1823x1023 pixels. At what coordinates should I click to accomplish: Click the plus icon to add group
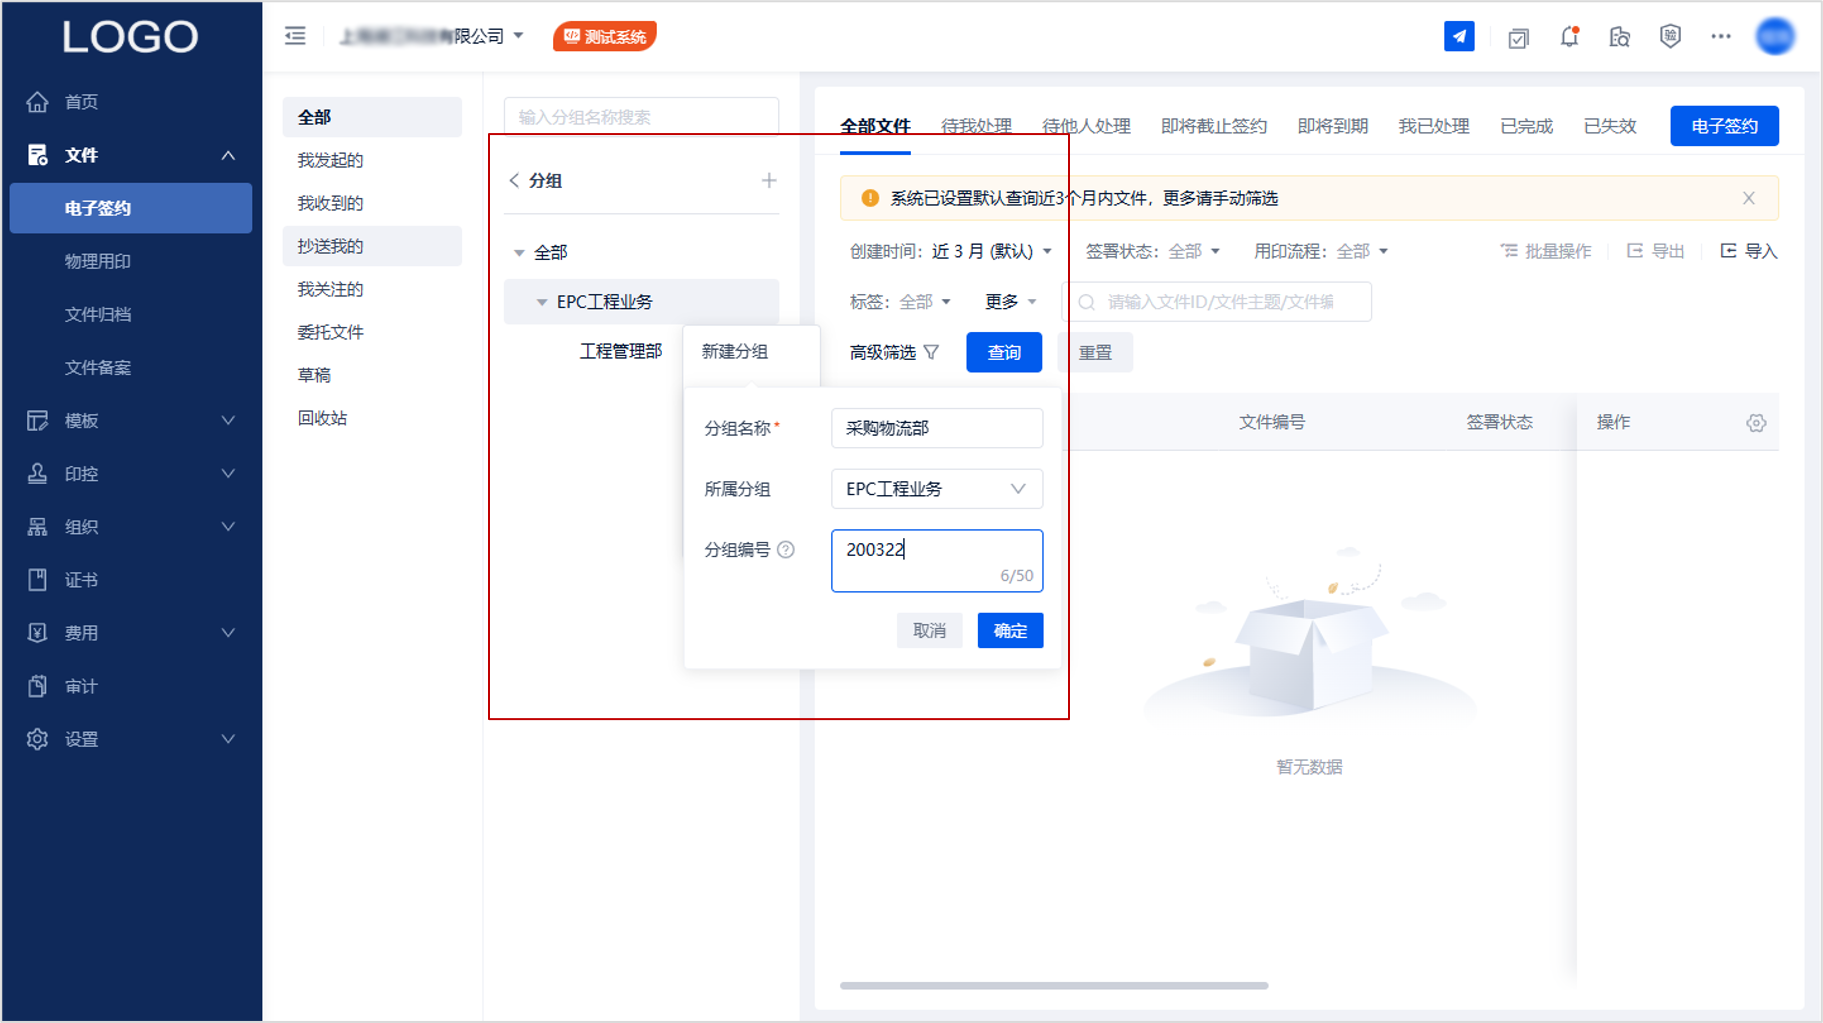[x=768, y=181]
